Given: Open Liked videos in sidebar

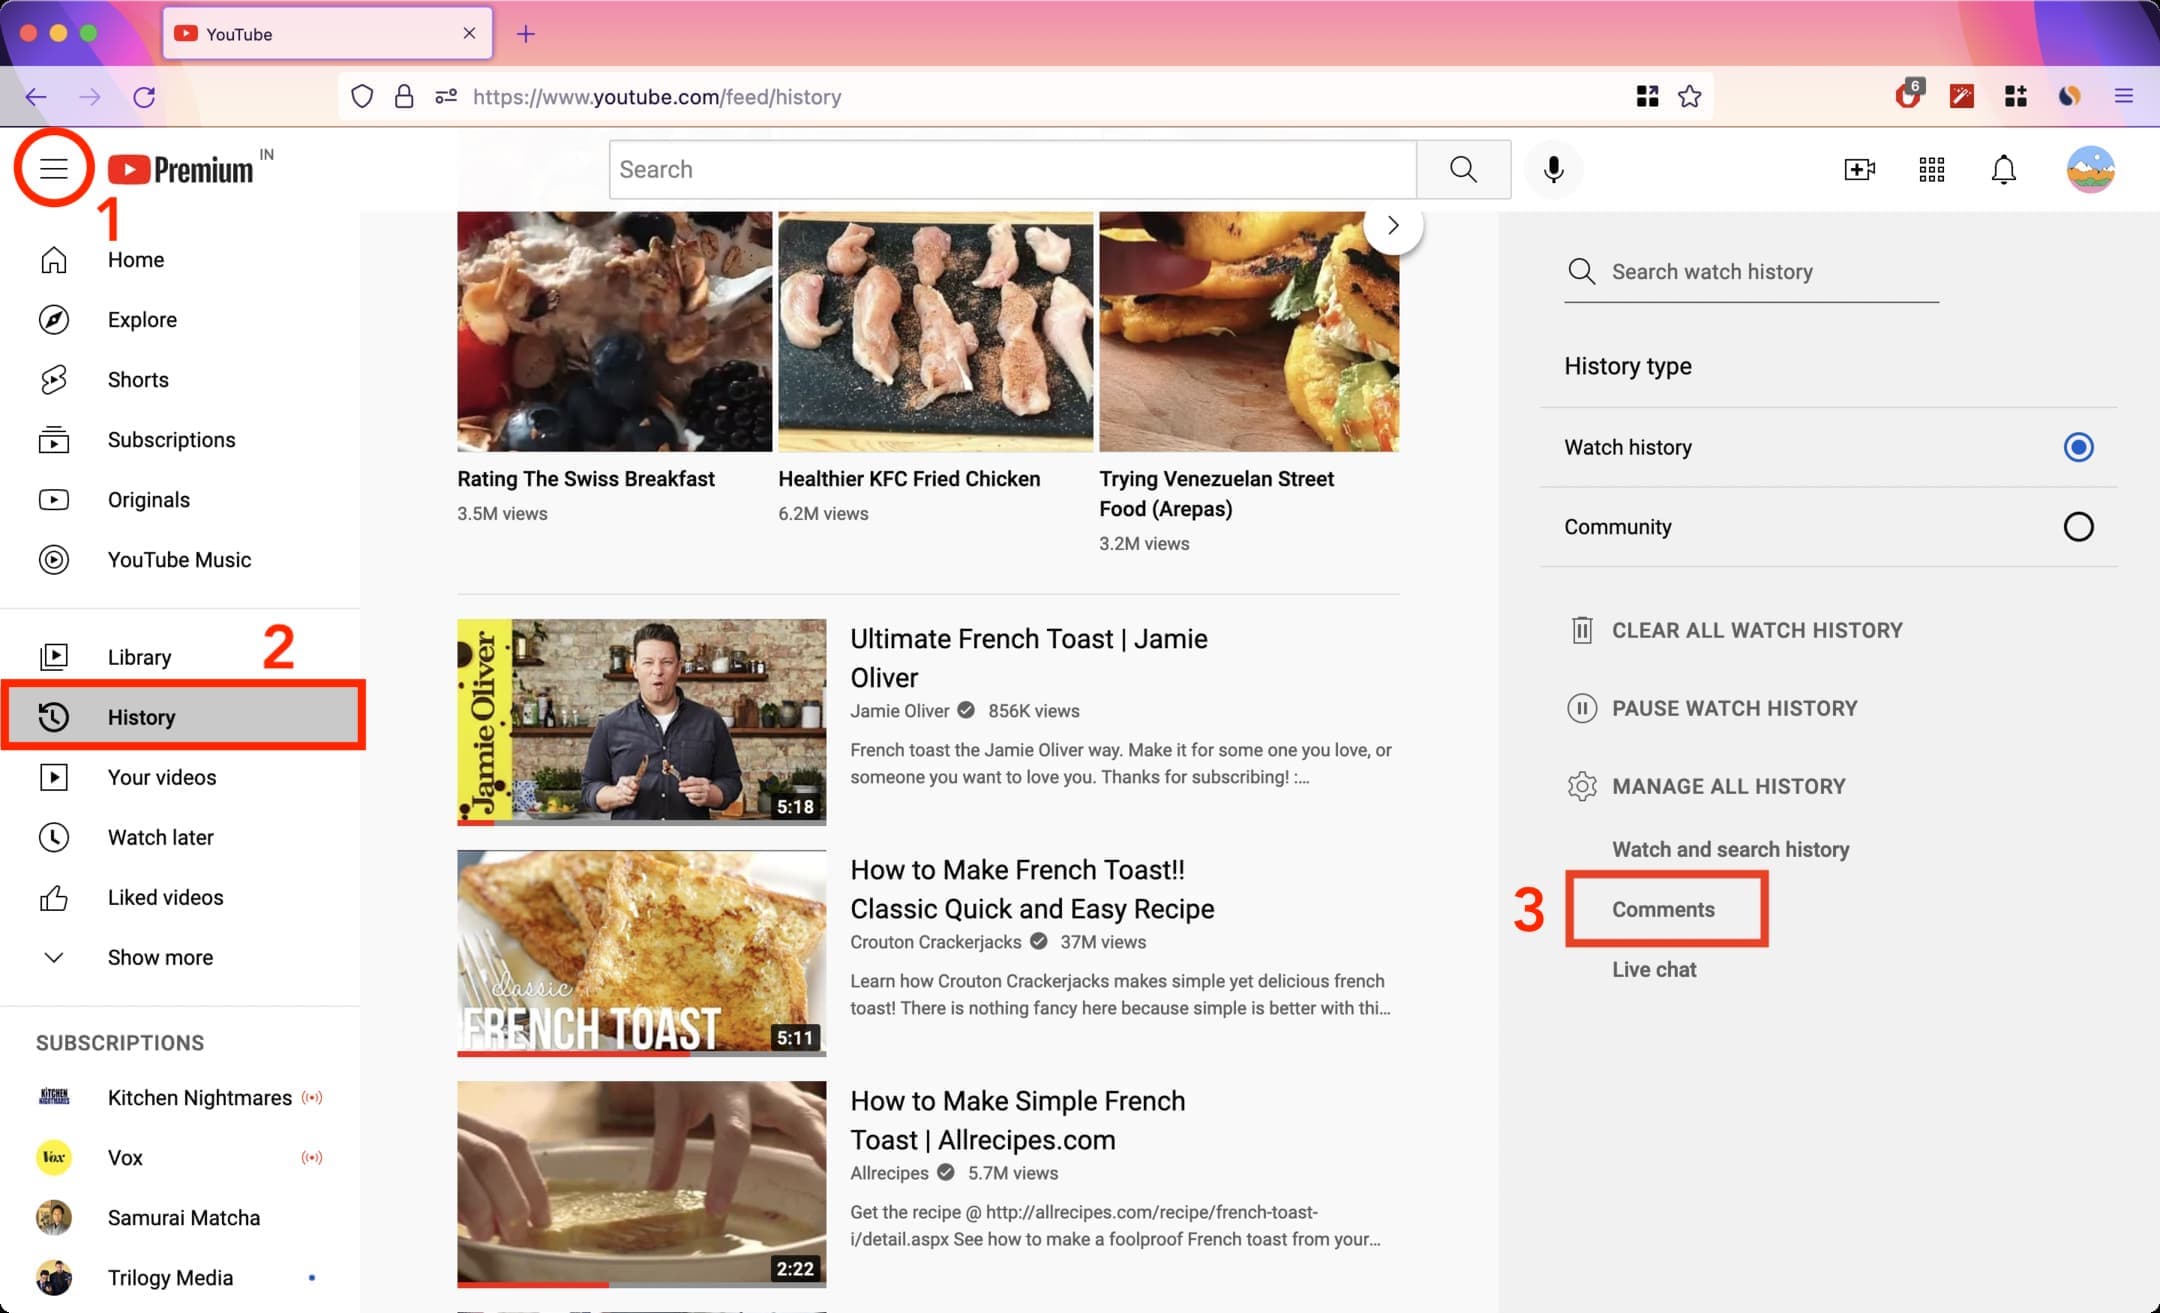Looking at the screenshot, I should click(180, 897).
